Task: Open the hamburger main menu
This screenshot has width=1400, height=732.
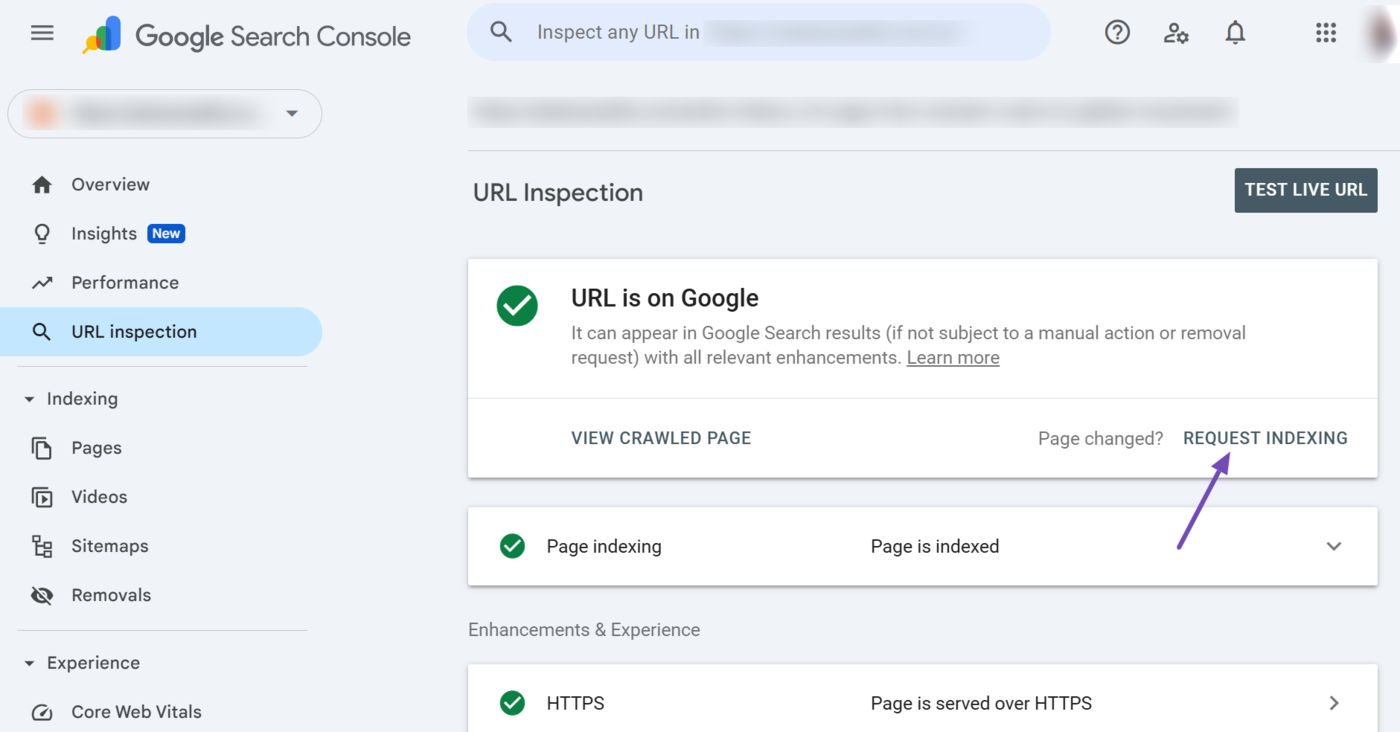Action: [42, 33]
